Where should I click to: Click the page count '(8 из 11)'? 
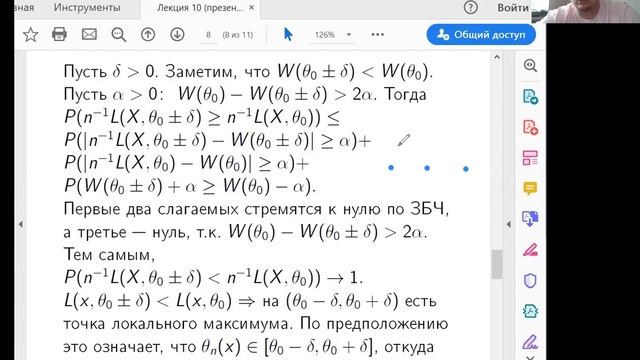[x=238, y=35]
